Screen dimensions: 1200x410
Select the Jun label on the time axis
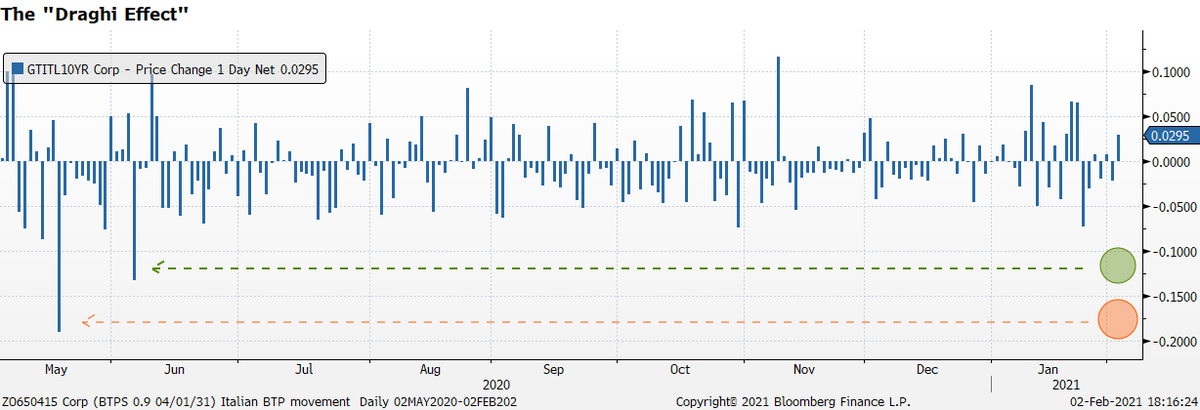tap(174, 369)
